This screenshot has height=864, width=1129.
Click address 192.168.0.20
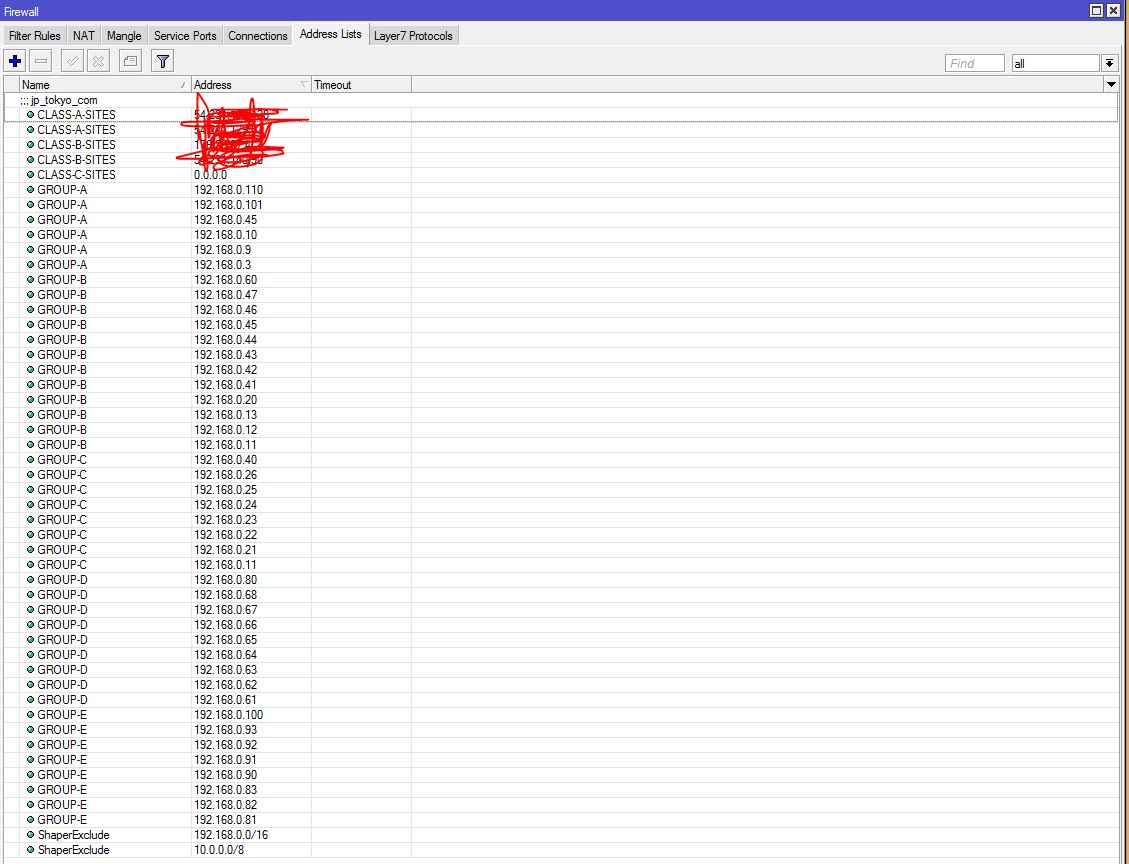click(x=225, y=400)
